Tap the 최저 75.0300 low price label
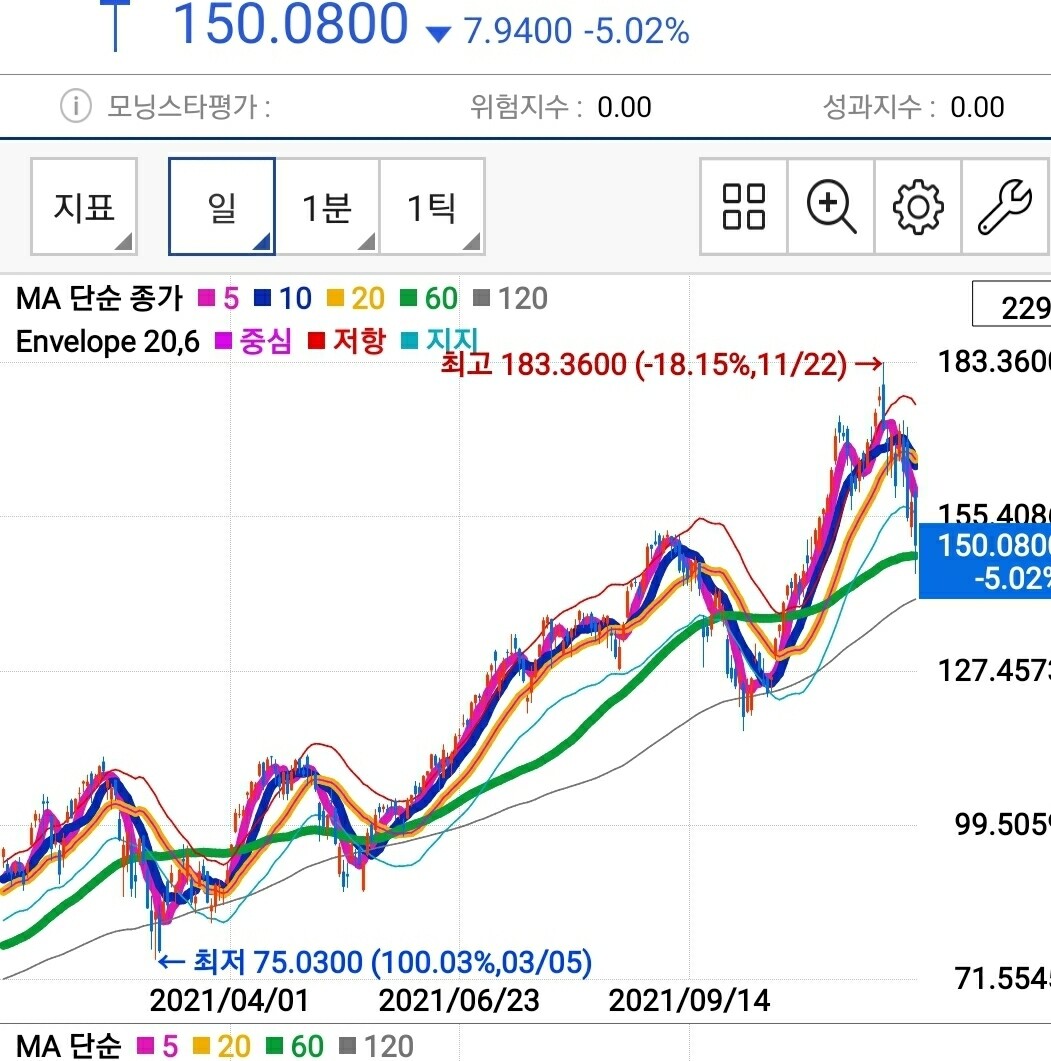The image size is (1051, 1061). [376, 963]
